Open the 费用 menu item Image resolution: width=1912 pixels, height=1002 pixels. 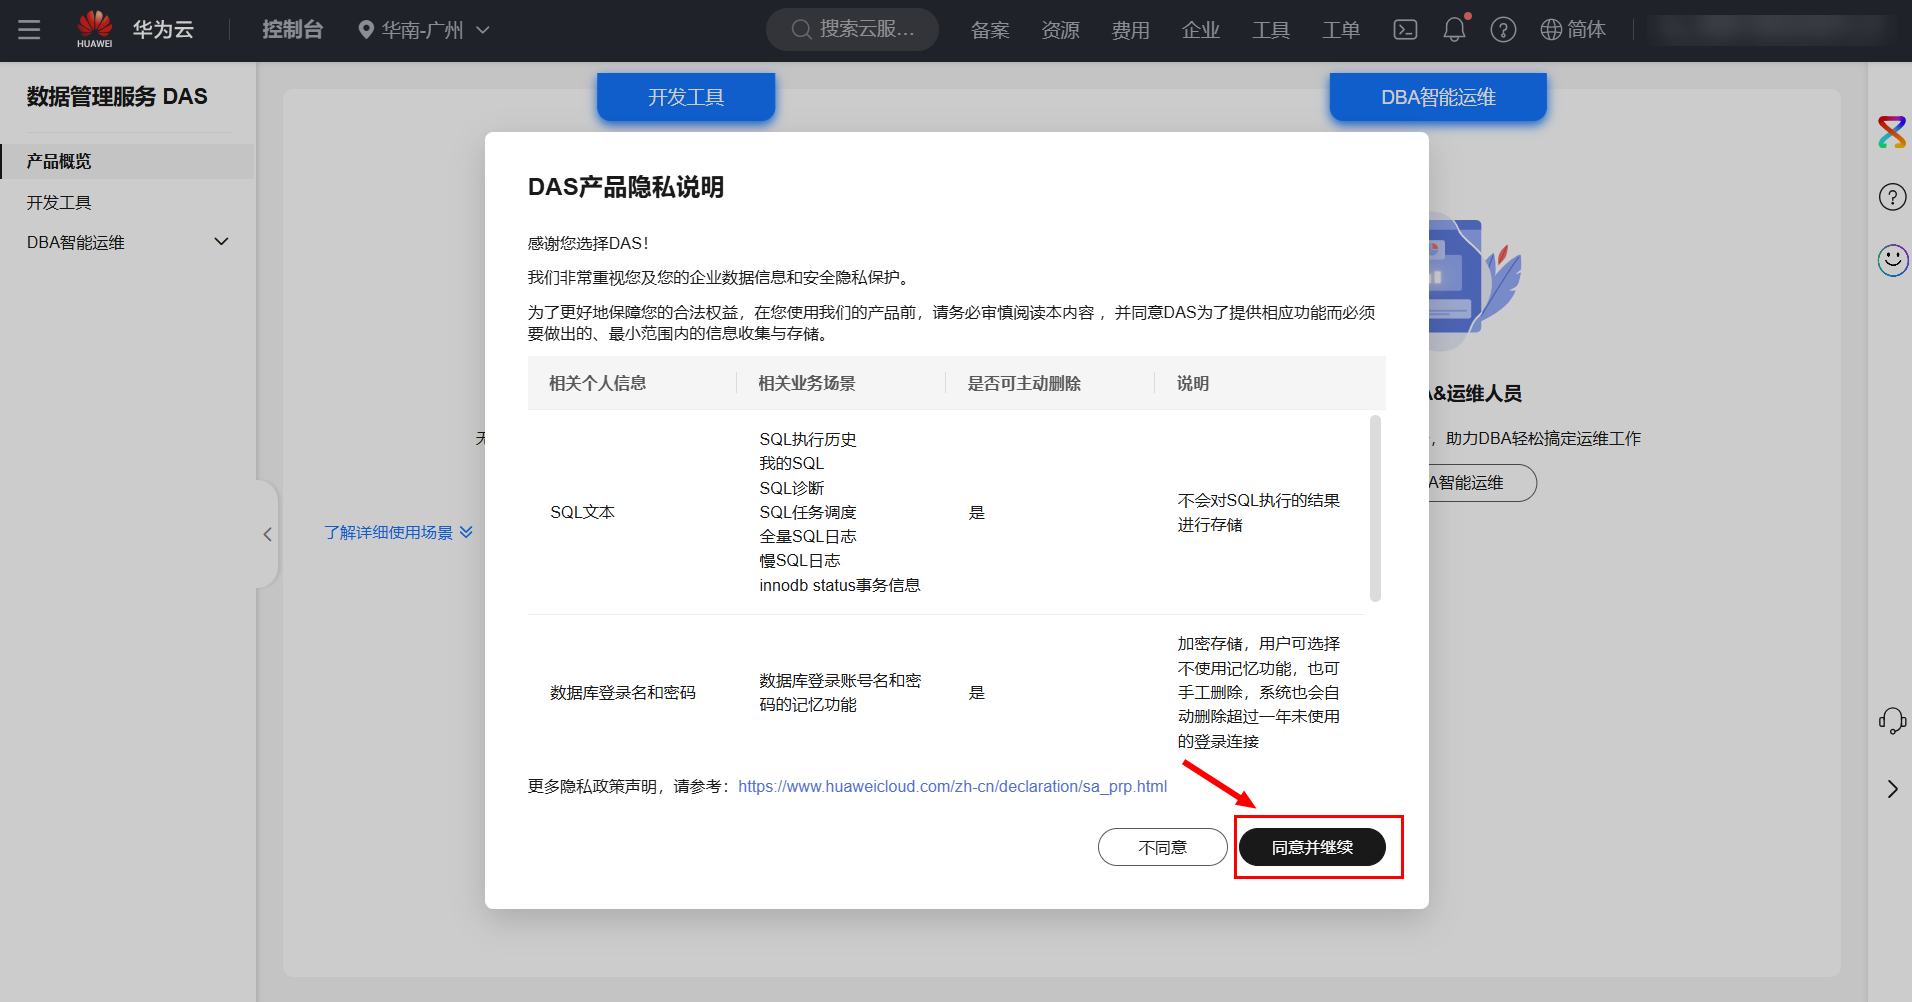pos(1130,30)
